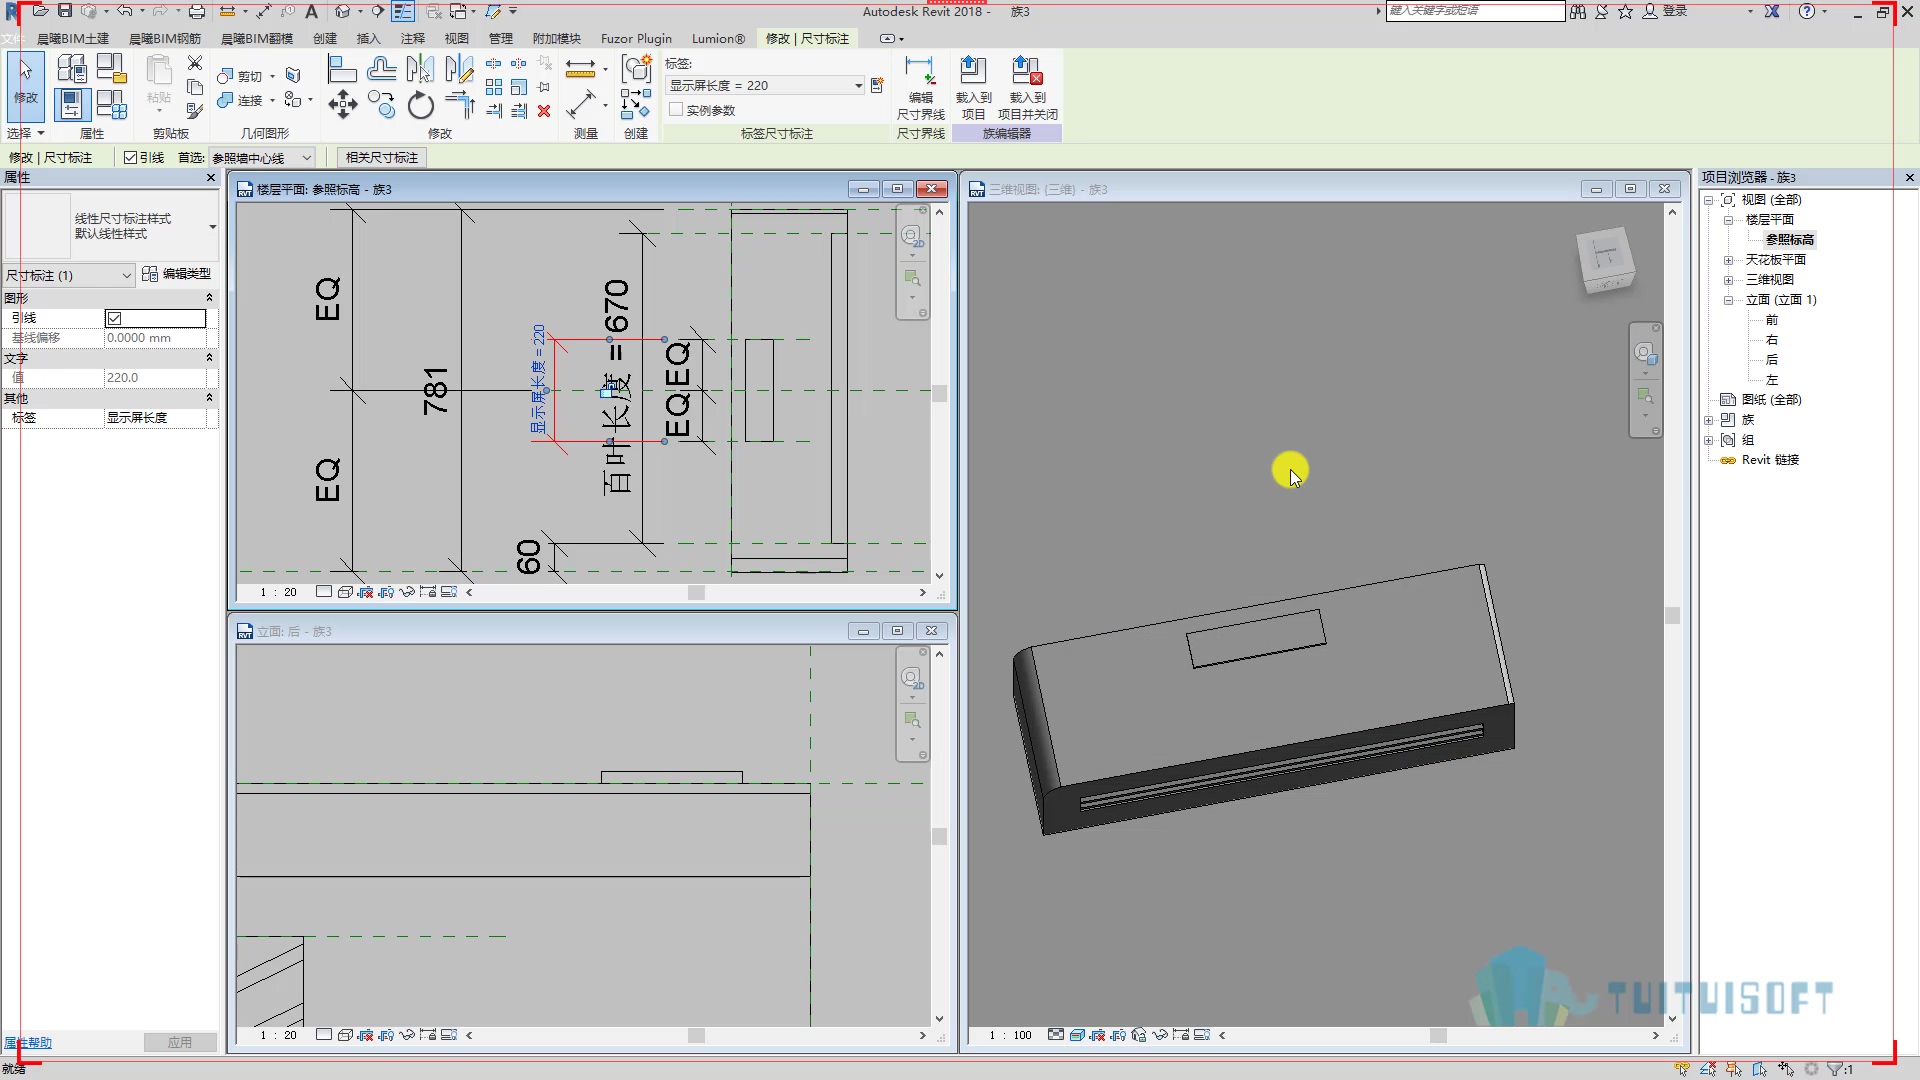Click the 应用 apply button
This screenshot has height=1080, width=1920.
click(180, 1042)
